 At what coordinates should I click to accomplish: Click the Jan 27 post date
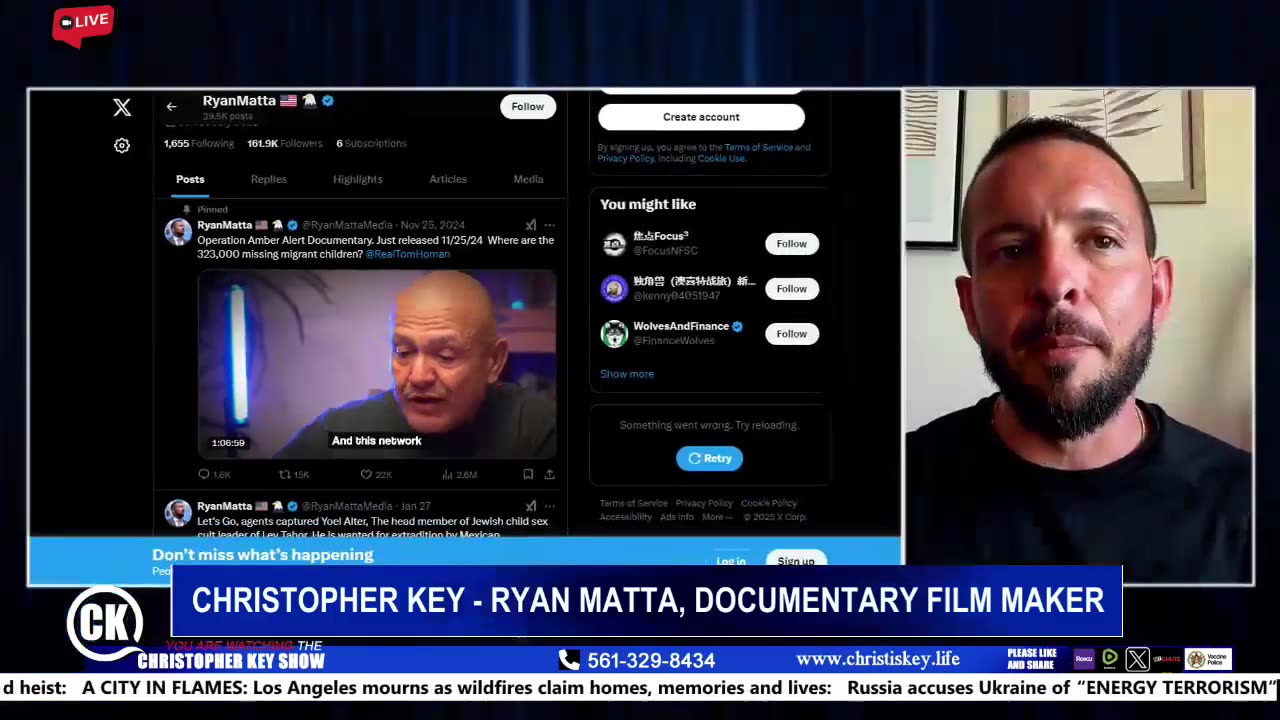[415, 506]
